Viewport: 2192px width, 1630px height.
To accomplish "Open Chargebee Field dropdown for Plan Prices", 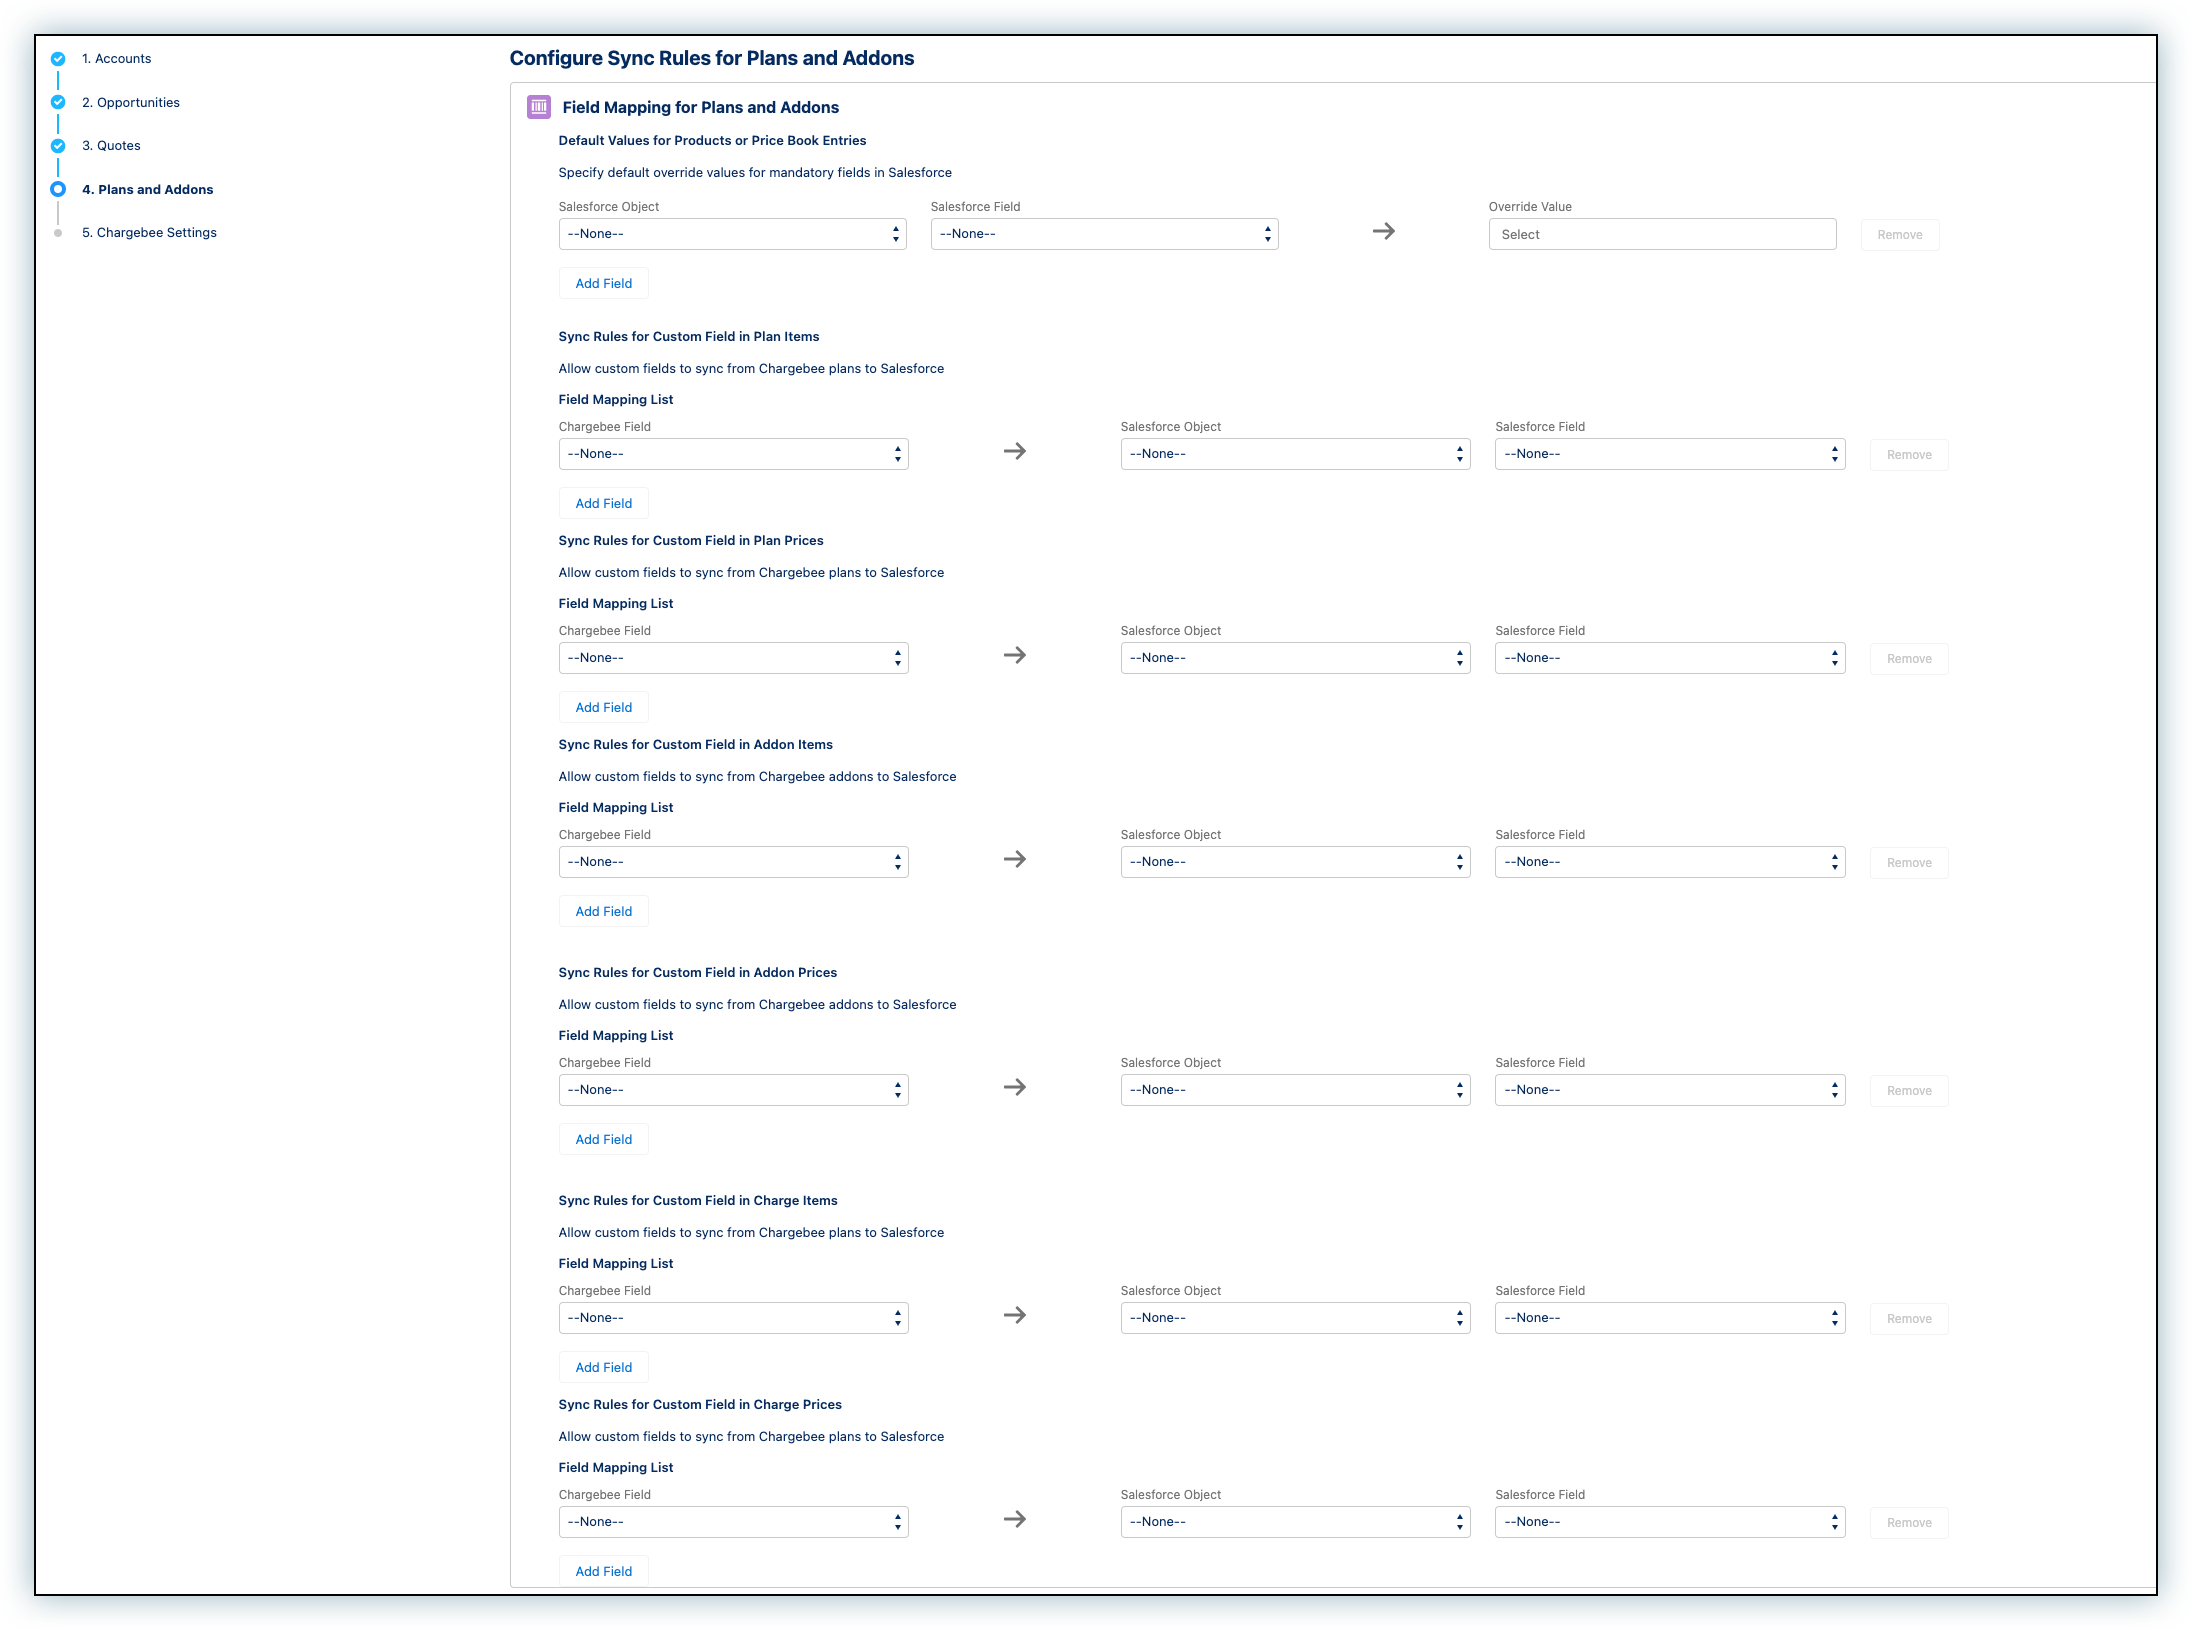I will coord(733,658).
